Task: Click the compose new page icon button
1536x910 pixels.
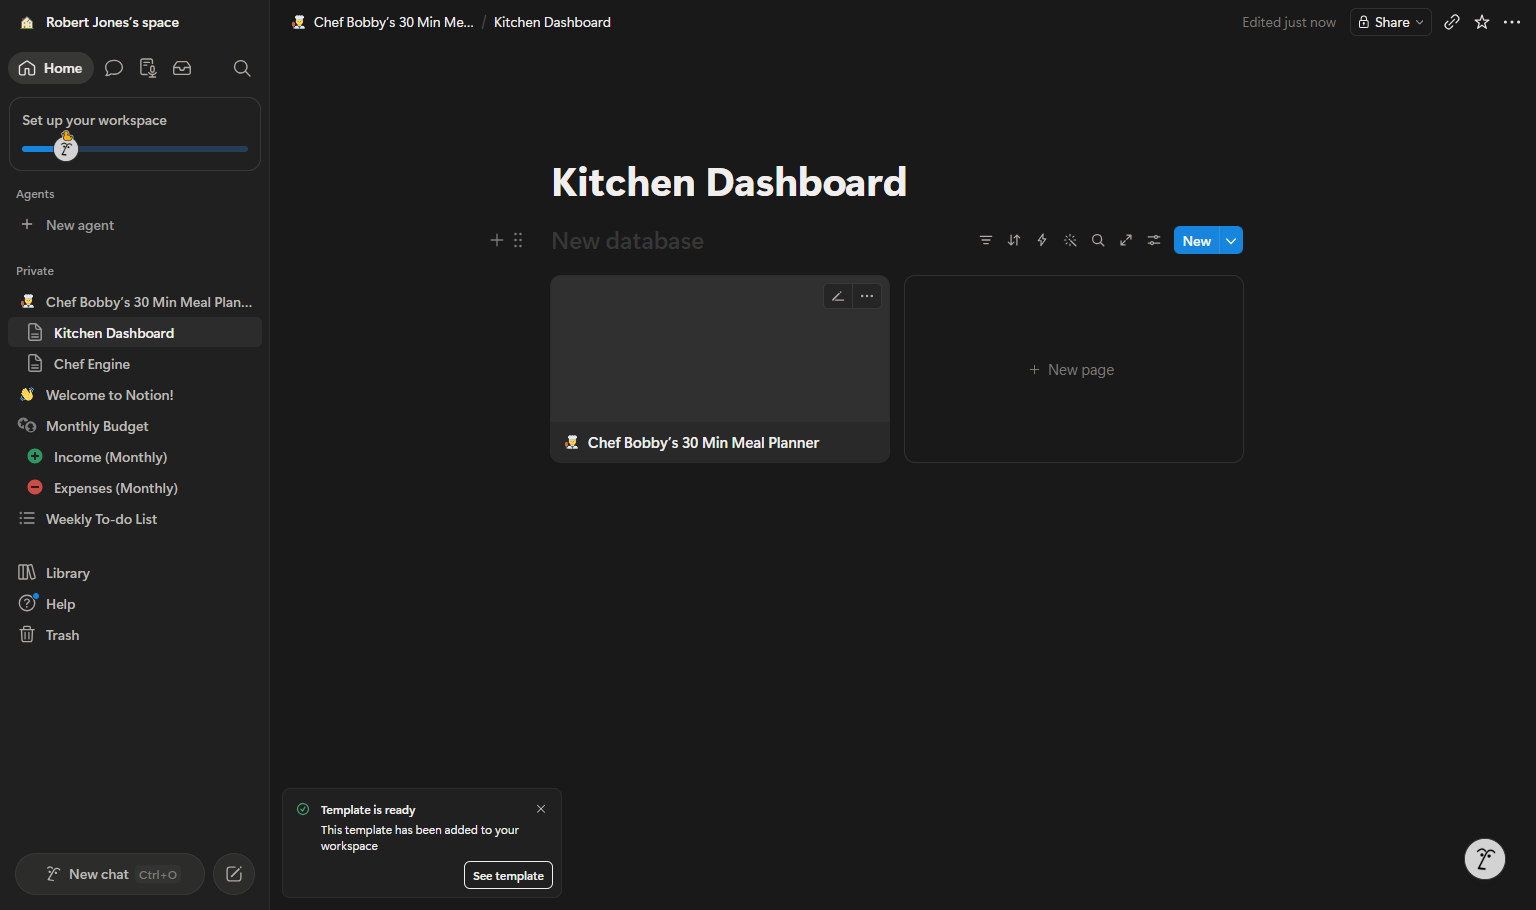Action: pos(234,874)
